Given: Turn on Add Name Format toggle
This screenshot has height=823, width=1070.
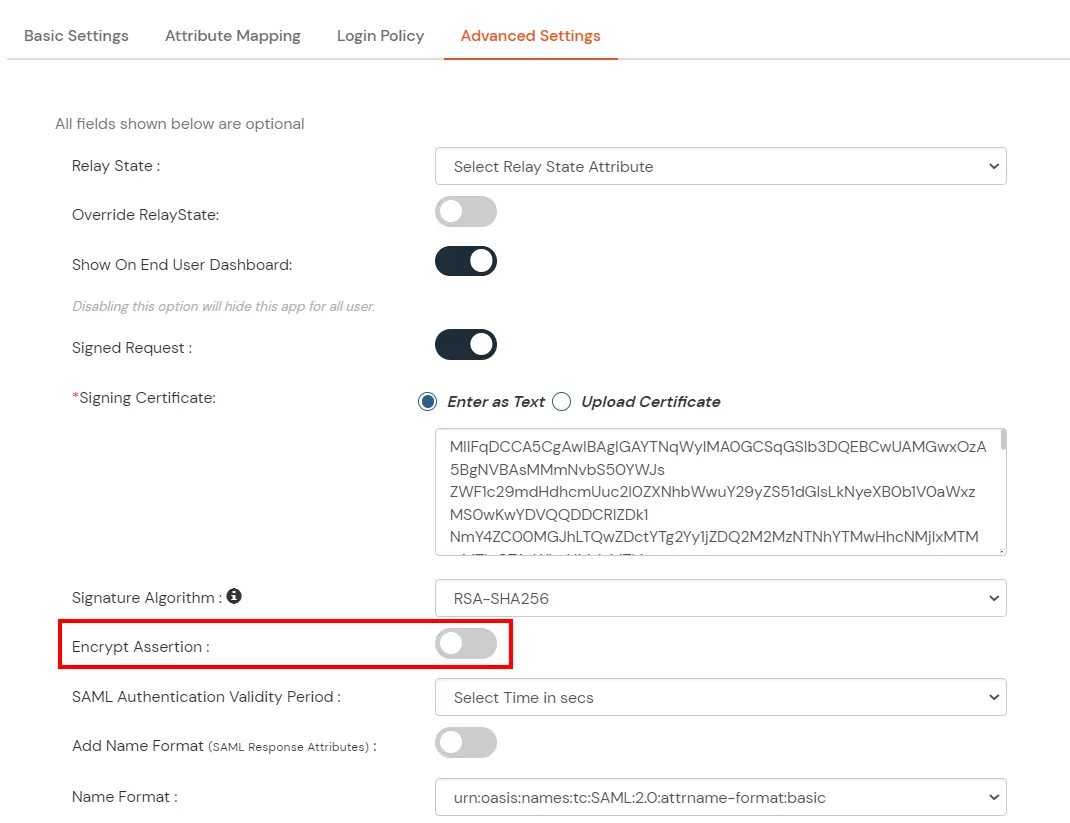Looking at the screenshot, I should tap(465, 742).
